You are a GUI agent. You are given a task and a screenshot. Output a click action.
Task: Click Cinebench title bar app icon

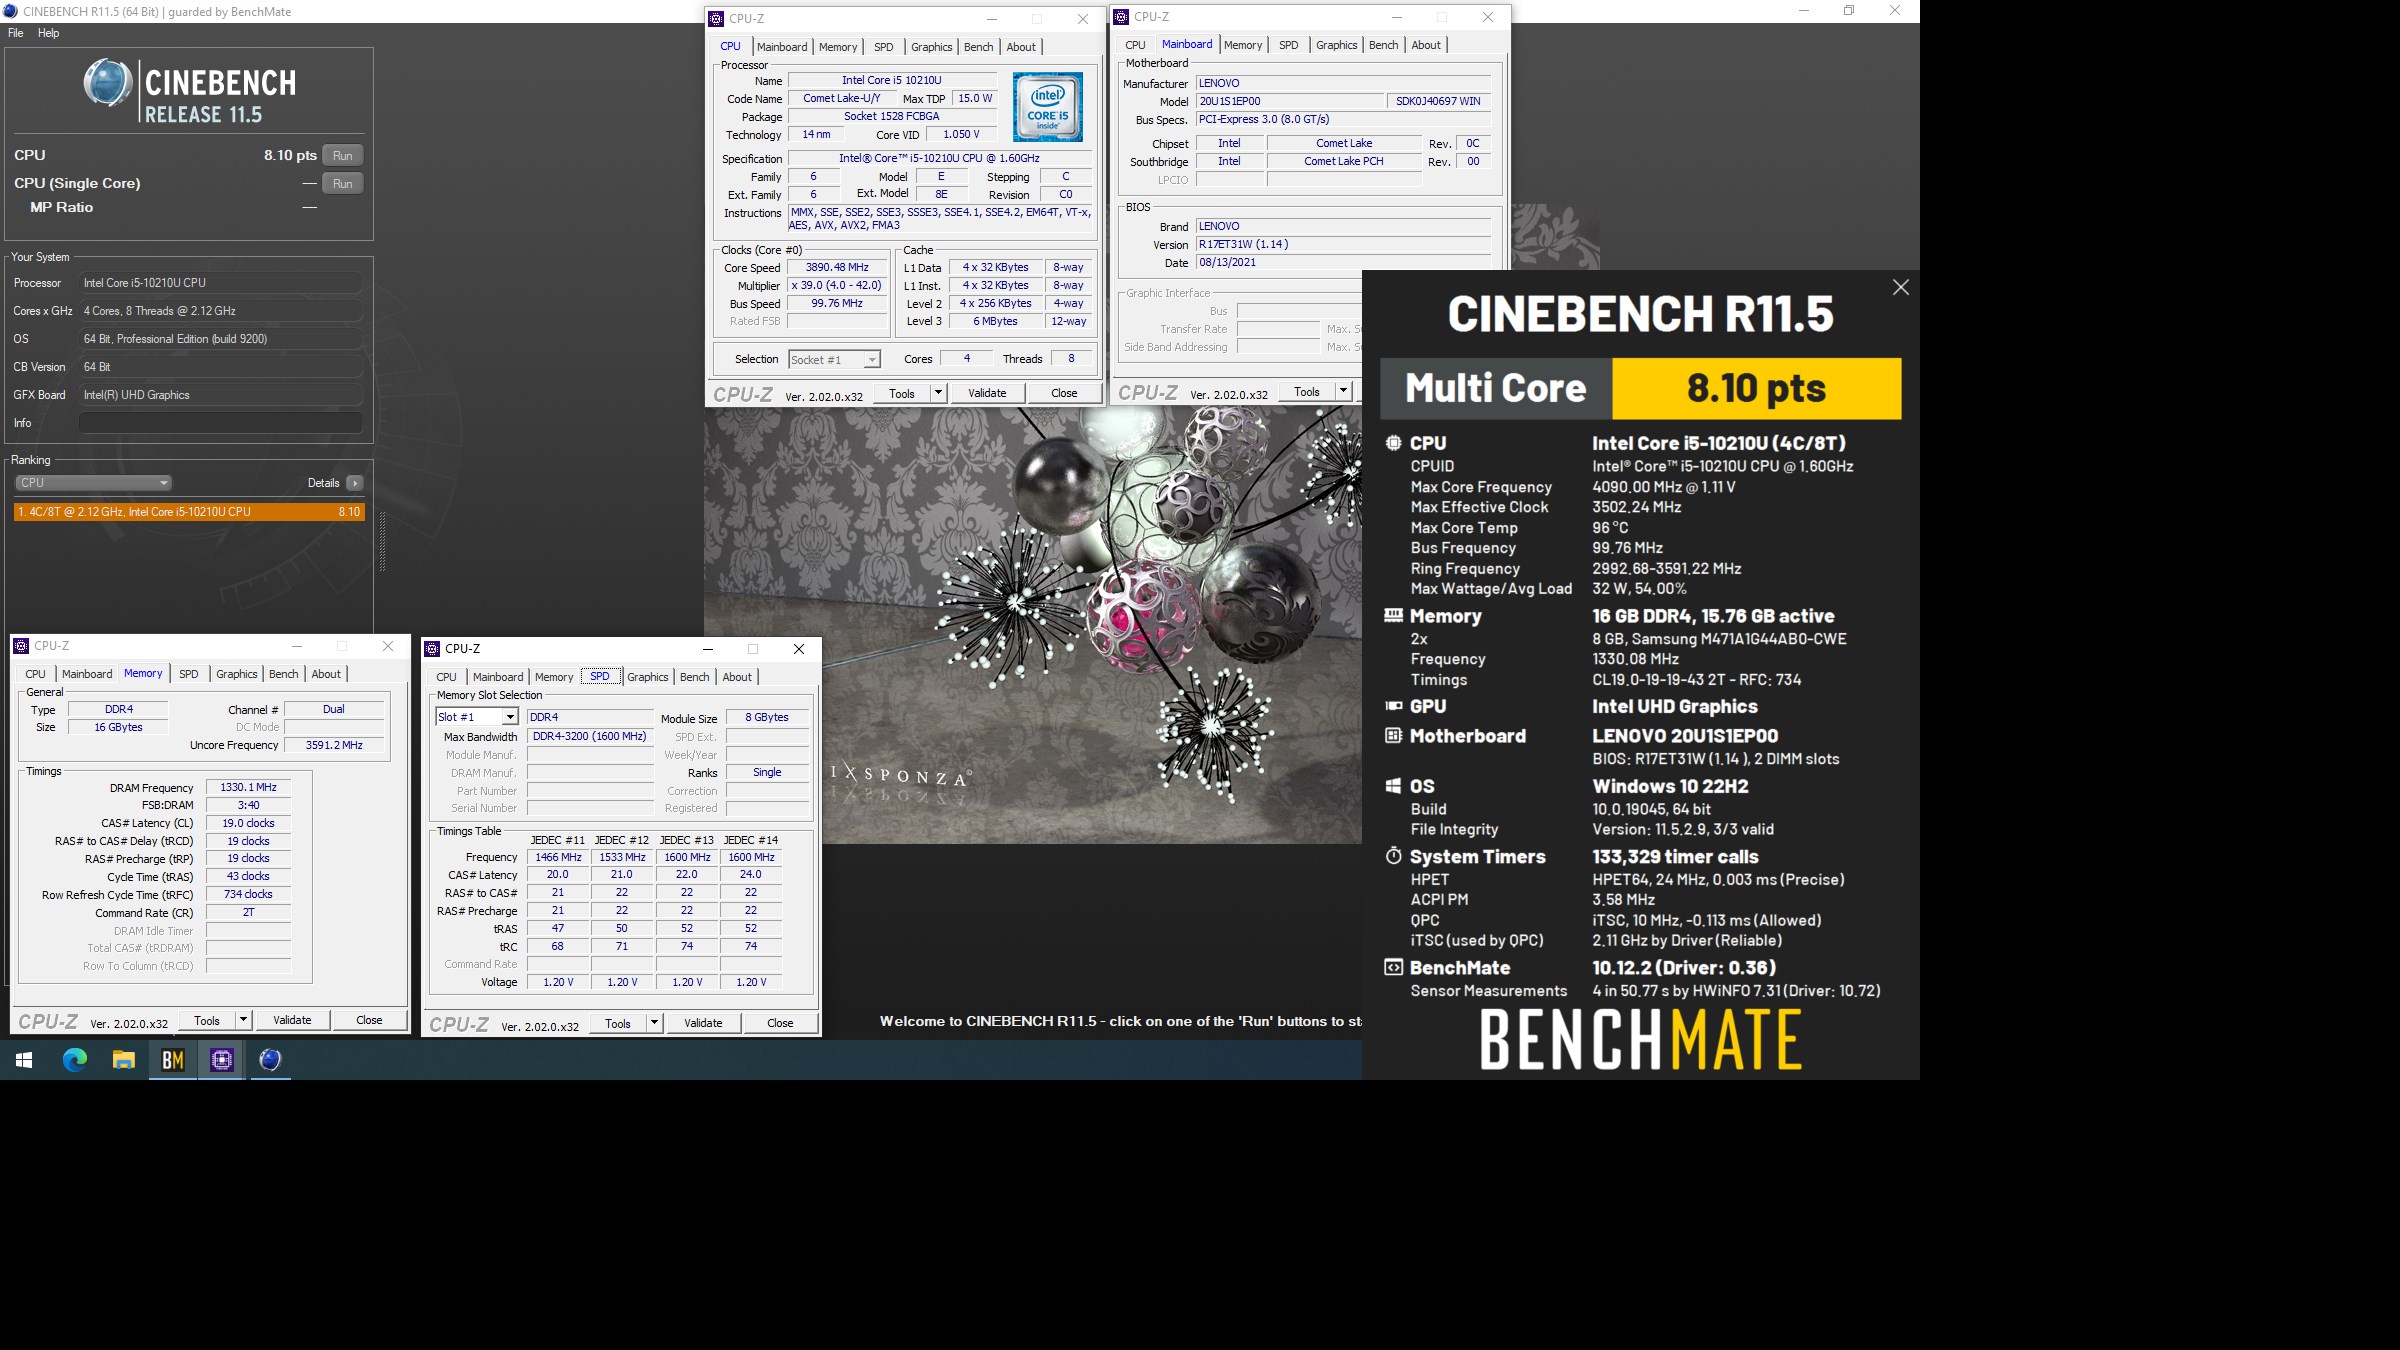point(11,12)
